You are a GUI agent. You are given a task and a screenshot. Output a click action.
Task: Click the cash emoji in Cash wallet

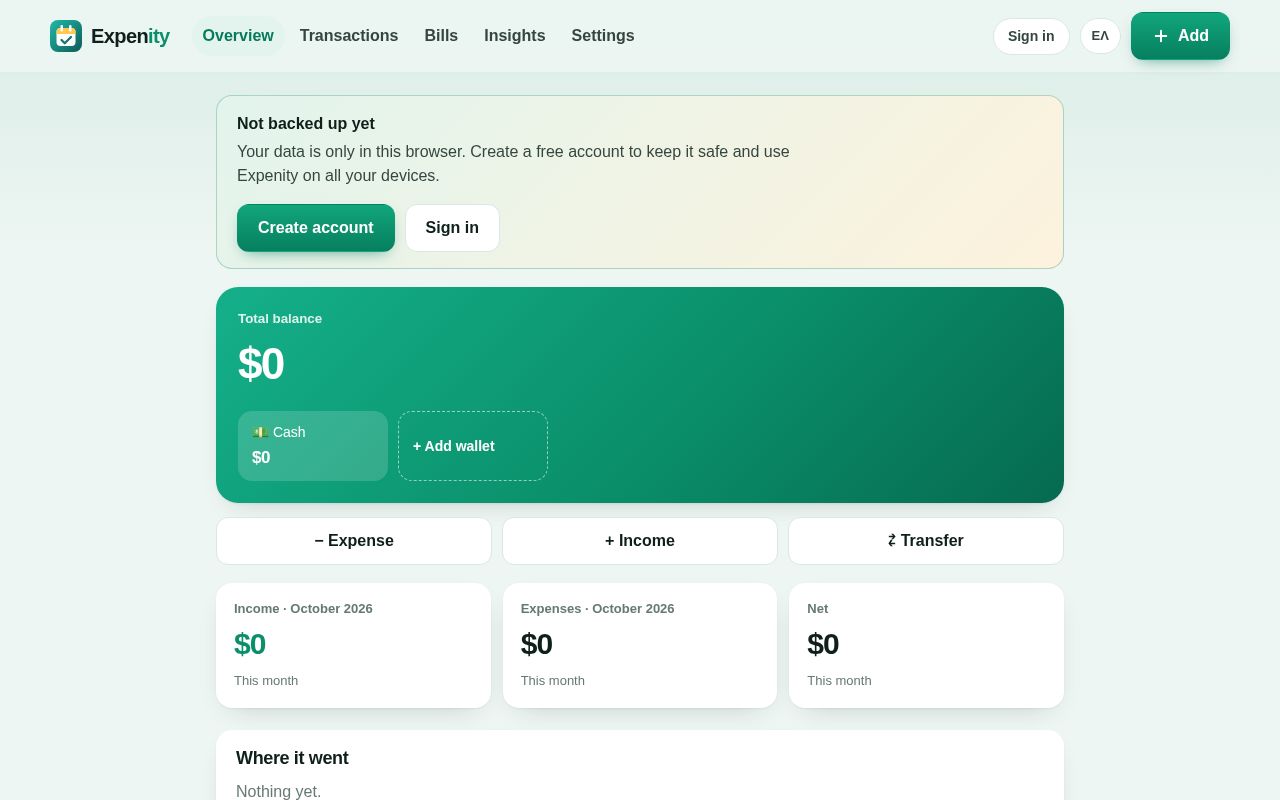260,432
